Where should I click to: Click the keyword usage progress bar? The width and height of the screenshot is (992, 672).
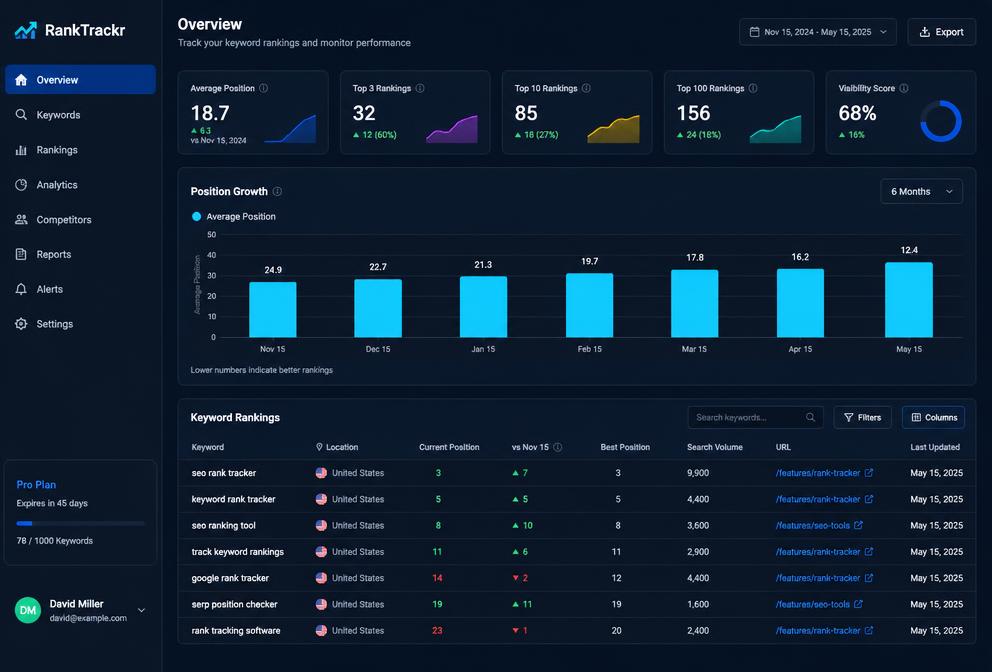click(80, 523)
